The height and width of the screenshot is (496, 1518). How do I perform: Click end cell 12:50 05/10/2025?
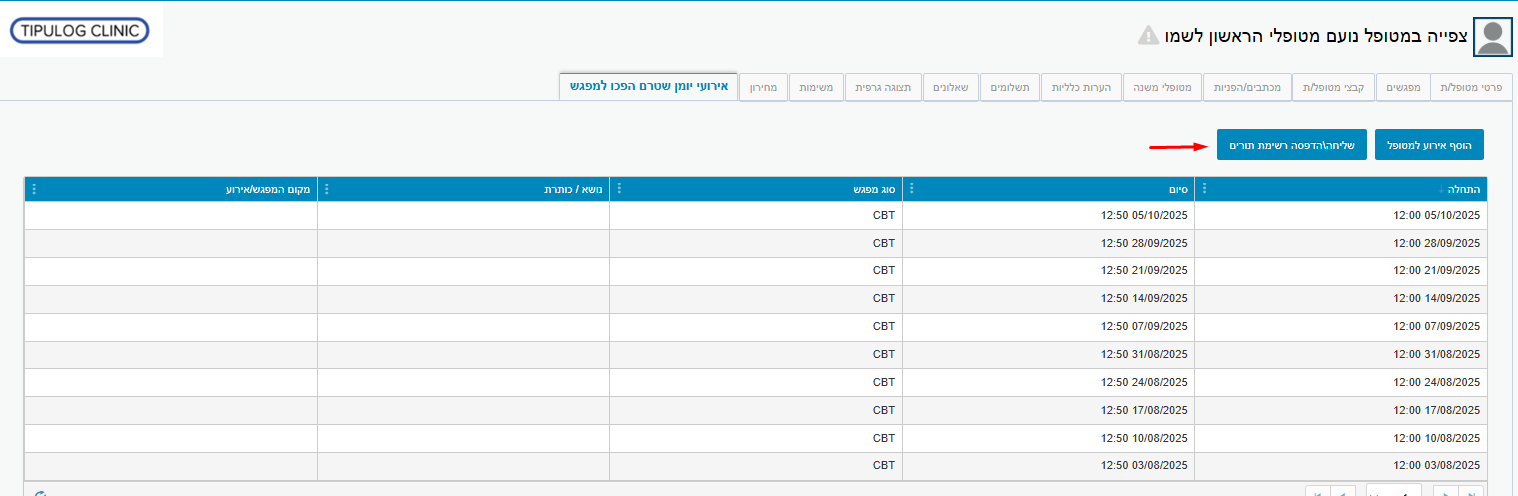coord(1048,215)
